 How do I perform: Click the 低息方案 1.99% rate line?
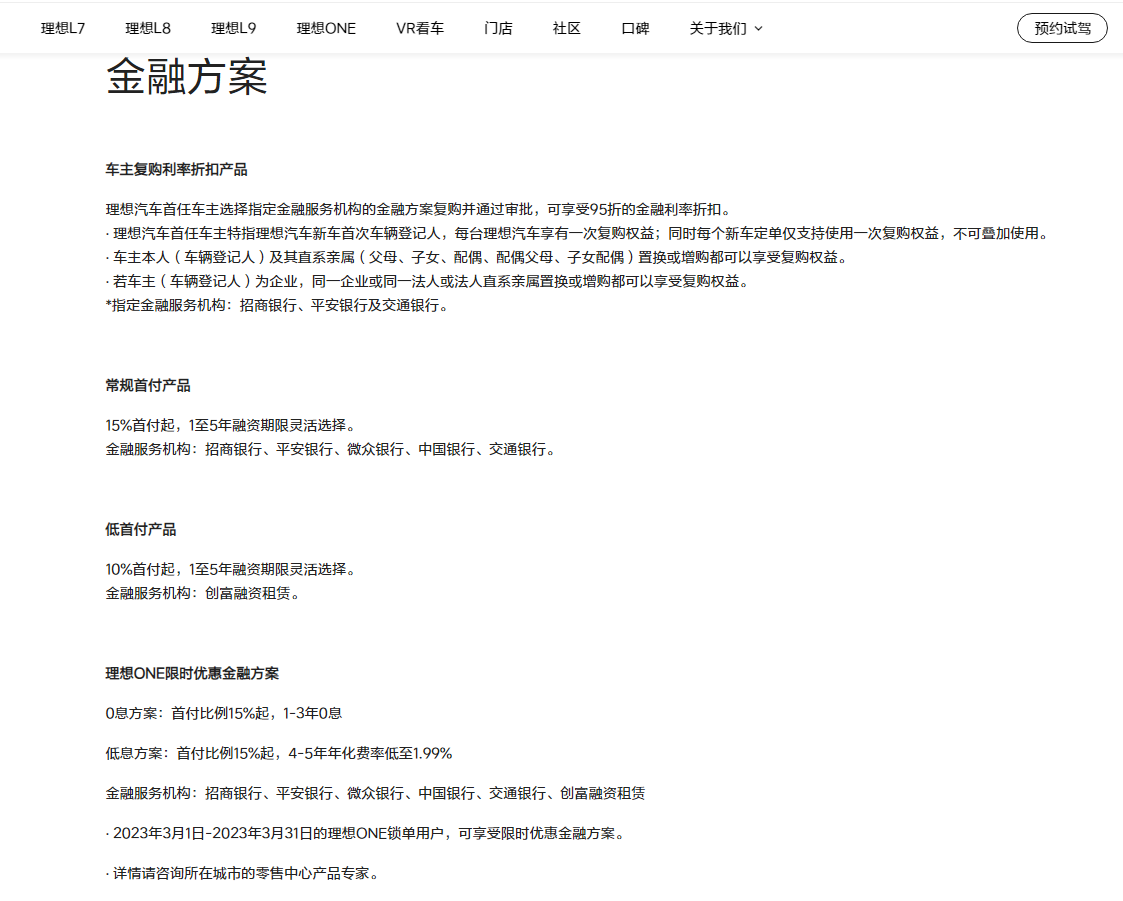click(x=279, y=753)
